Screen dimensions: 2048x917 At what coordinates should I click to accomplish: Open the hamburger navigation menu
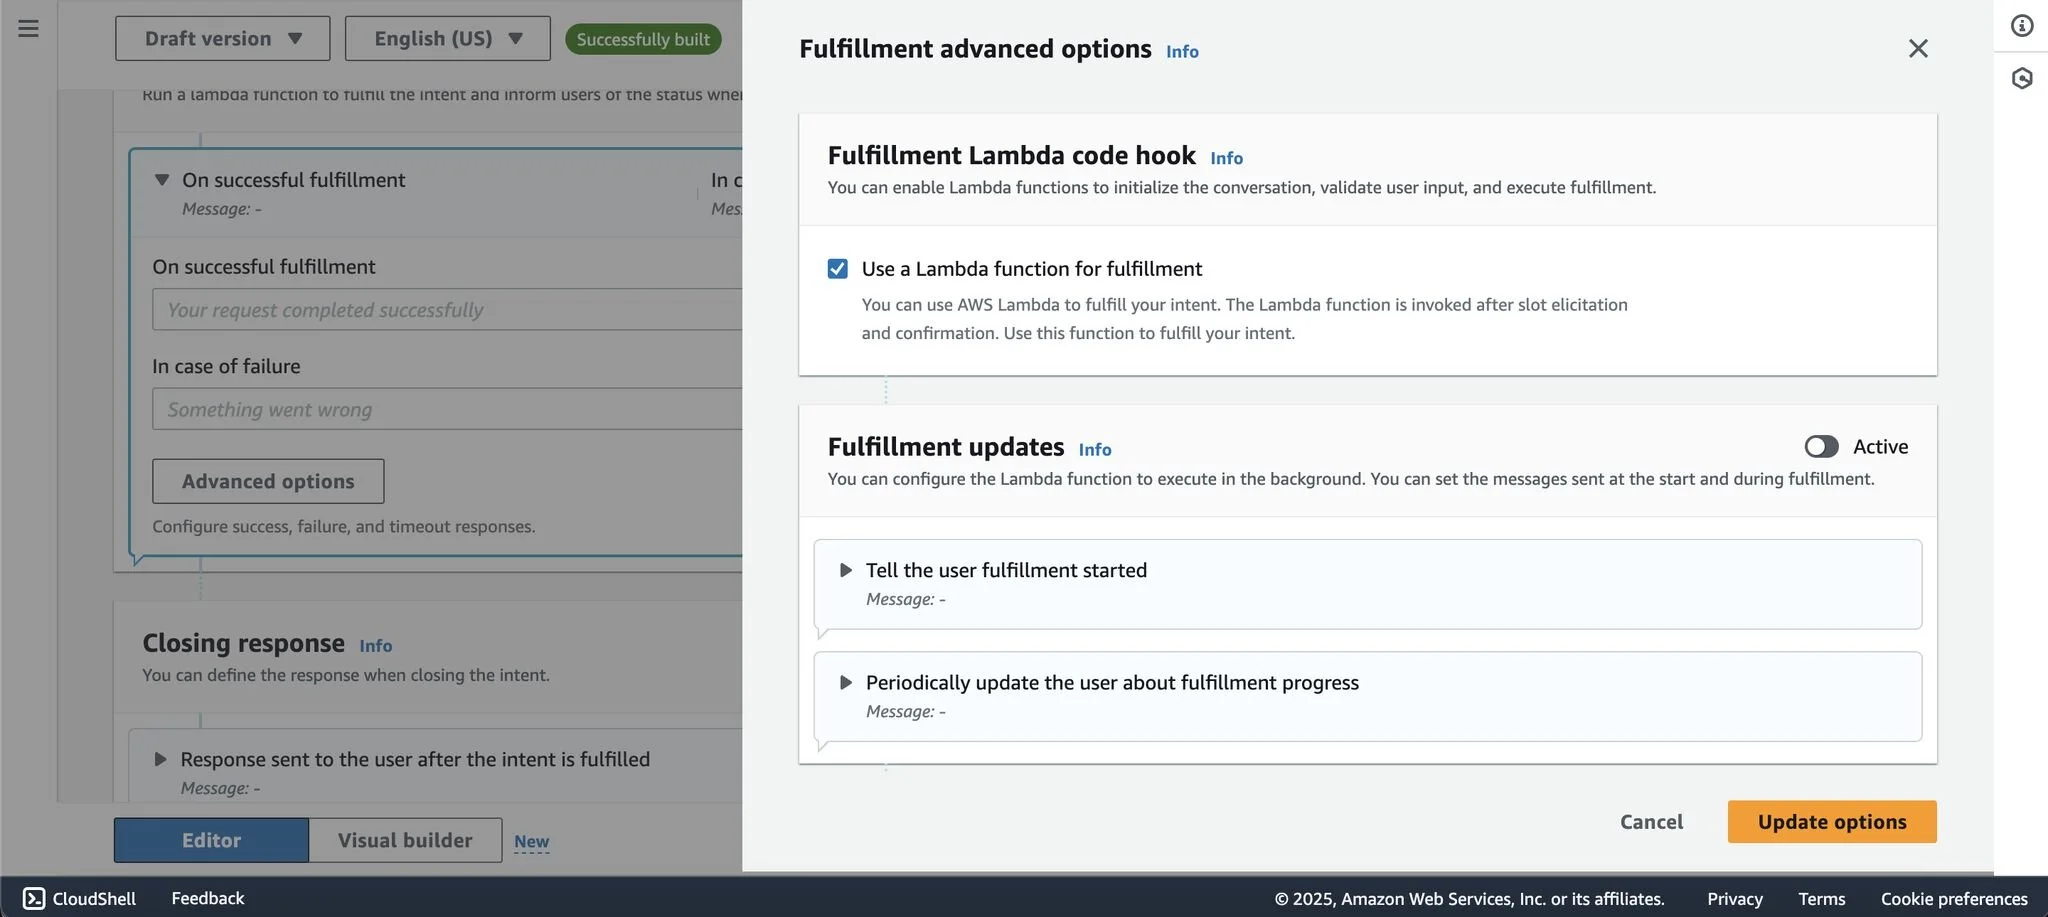[x=28, y=28]
